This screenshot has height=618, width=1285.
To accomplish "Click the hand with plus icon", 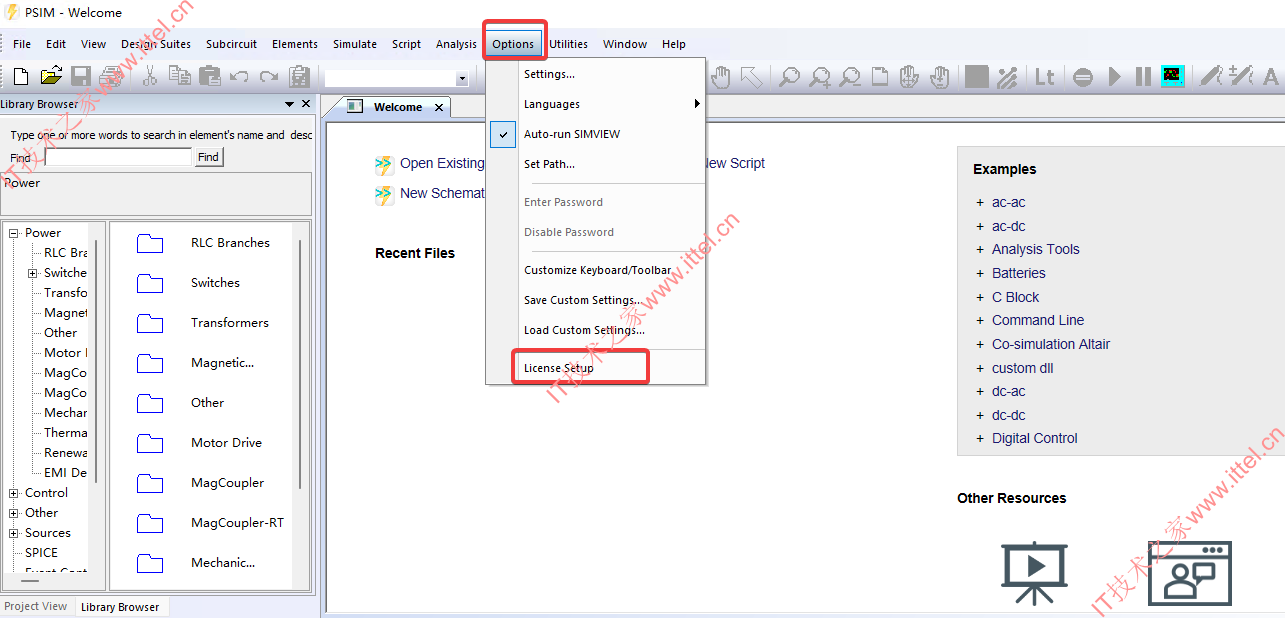I will point(939,76).
